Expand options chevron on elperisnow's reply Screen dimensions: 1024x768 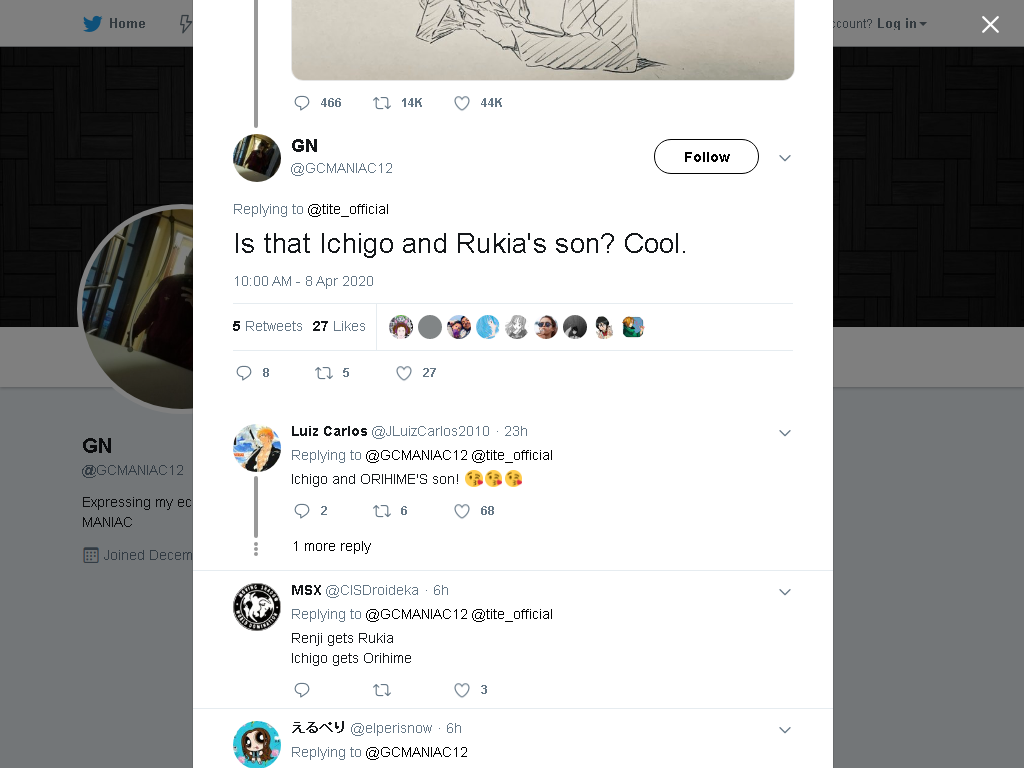[785, 729]
